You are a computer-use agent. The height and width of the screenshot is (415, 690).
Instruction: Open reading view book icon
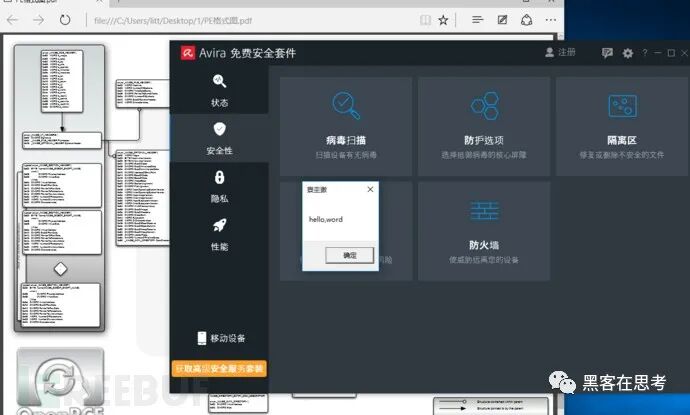(x=425, y=20)
